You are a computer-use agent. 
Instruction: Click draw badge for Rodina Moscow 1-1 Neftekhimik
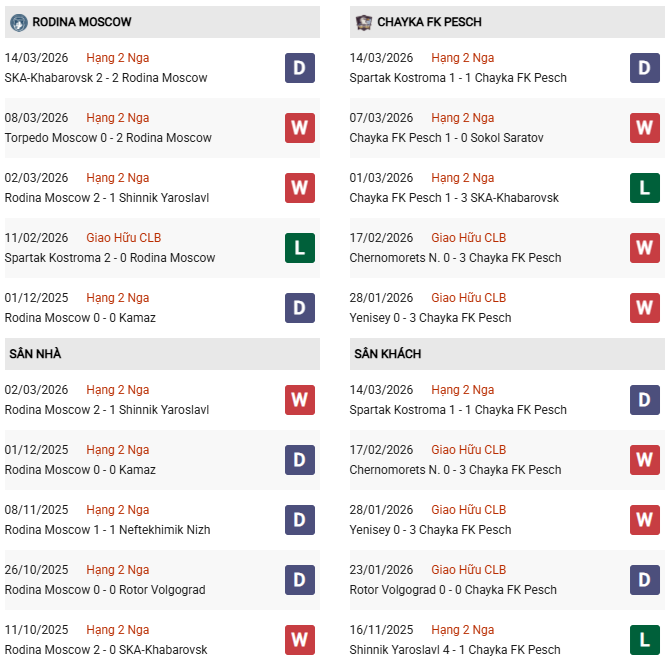[x=300, y=520]
